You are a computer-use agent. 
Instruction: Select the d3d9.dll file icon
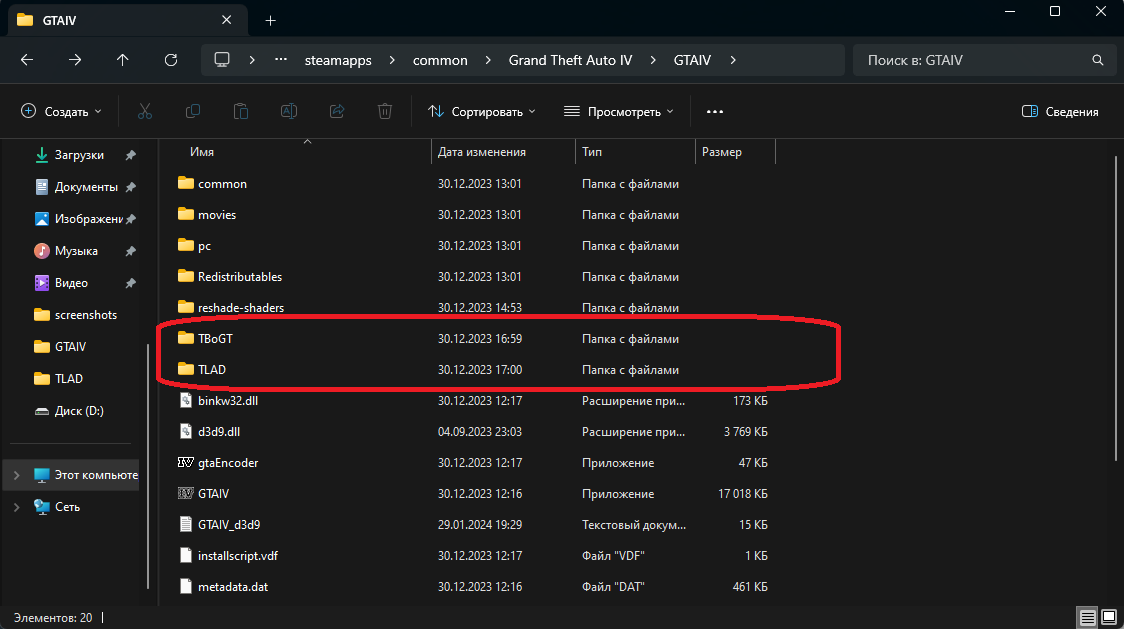[186, 431]
